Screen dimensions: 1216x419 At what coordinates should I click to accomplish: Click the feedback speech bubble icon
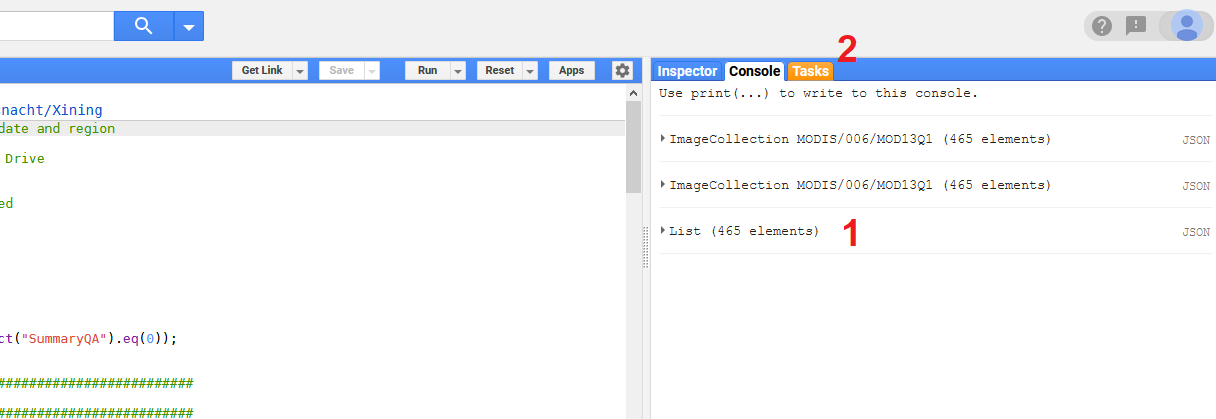click(x=1136, y=26)
